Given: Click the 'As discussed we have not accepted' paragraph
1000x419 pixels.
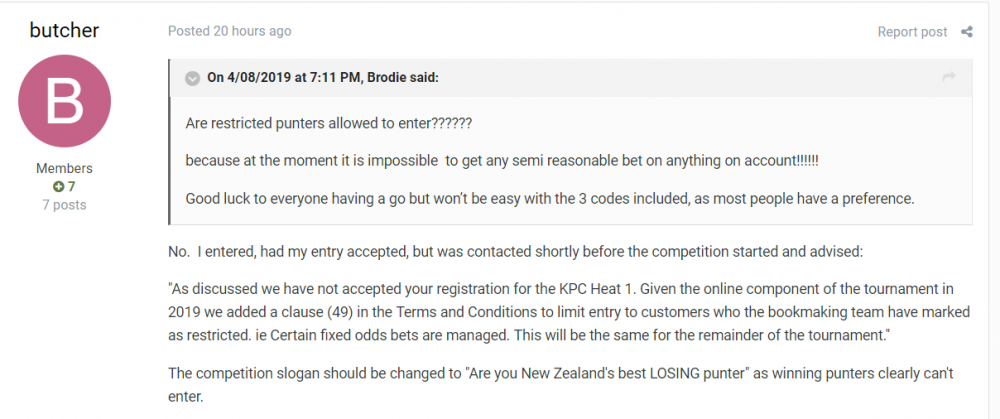Looking at the screenshot, I should click(569, 313).
